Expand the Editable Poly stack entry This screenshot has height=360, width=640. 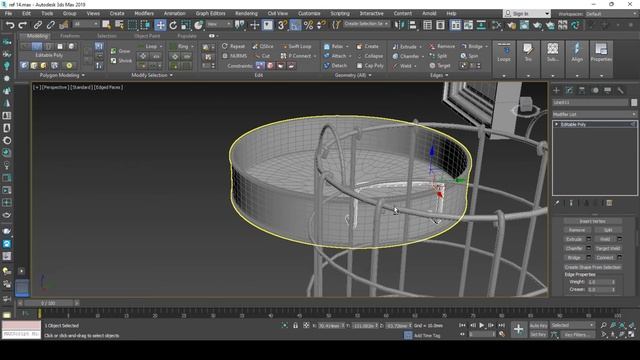[556, 124]
